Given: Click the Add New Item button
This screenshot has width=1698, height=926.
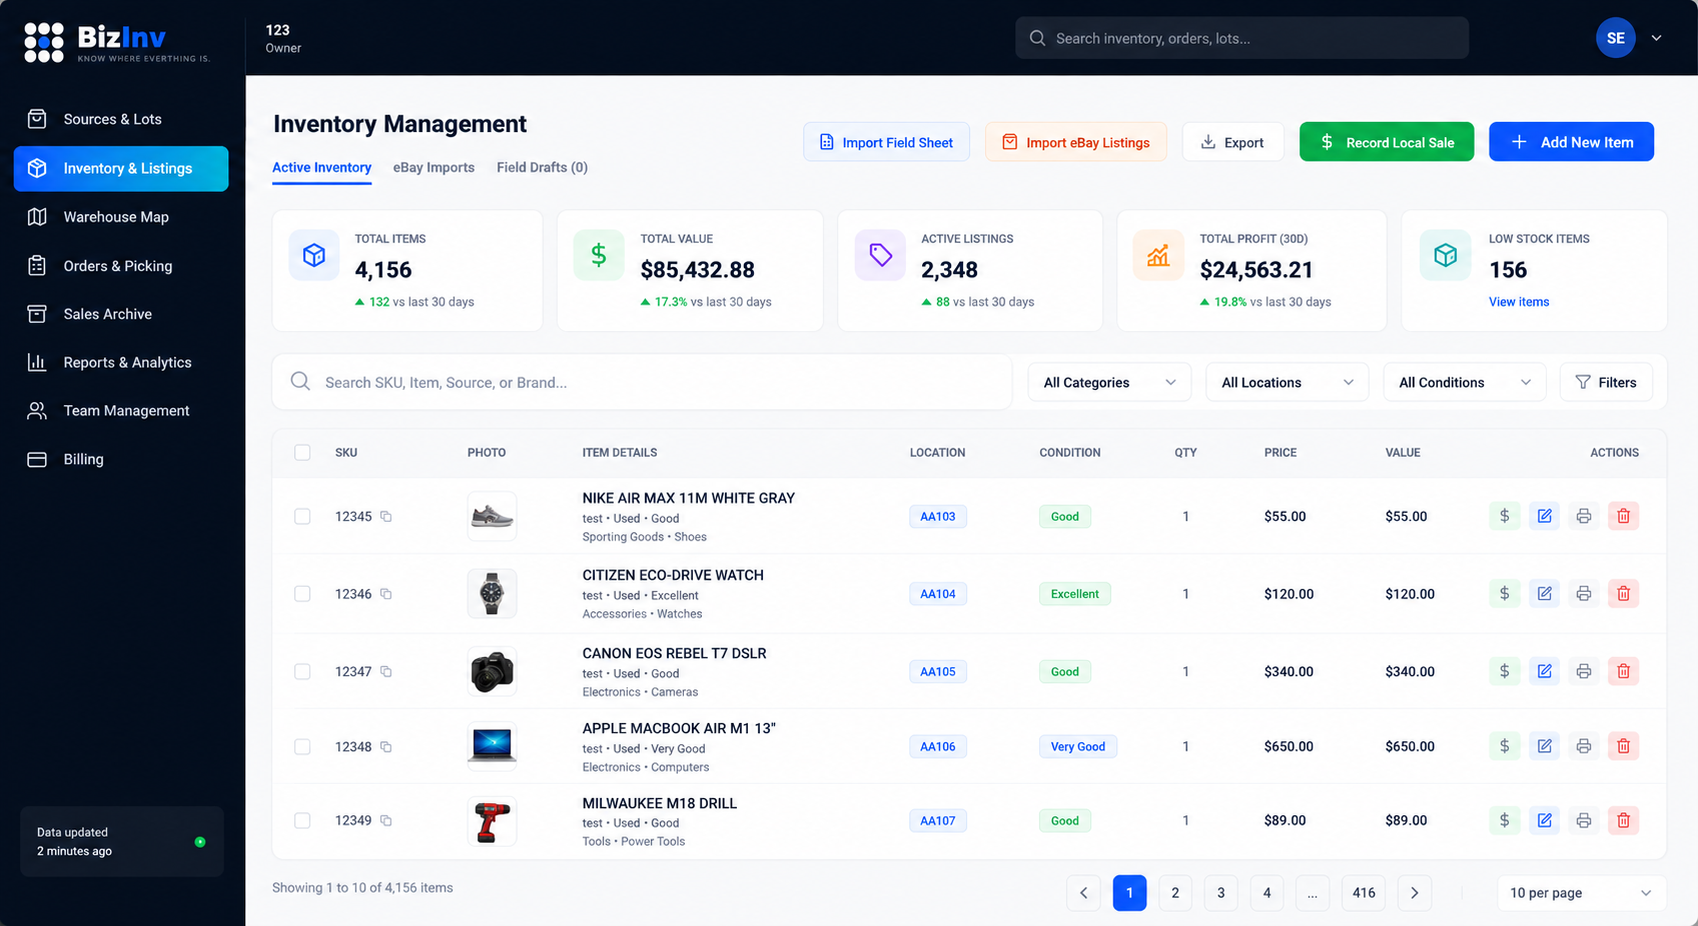Looking at the screenshot, I should 1571,142.
